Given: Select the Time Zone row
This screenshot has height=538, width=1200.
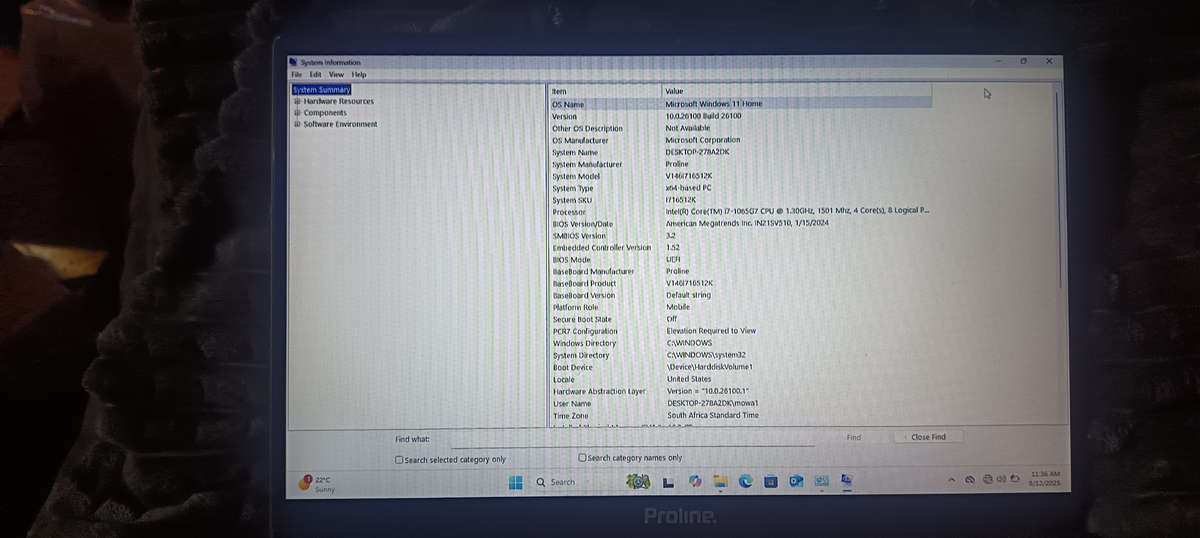Looking at the screenshot, I should [x=740, y=415].
